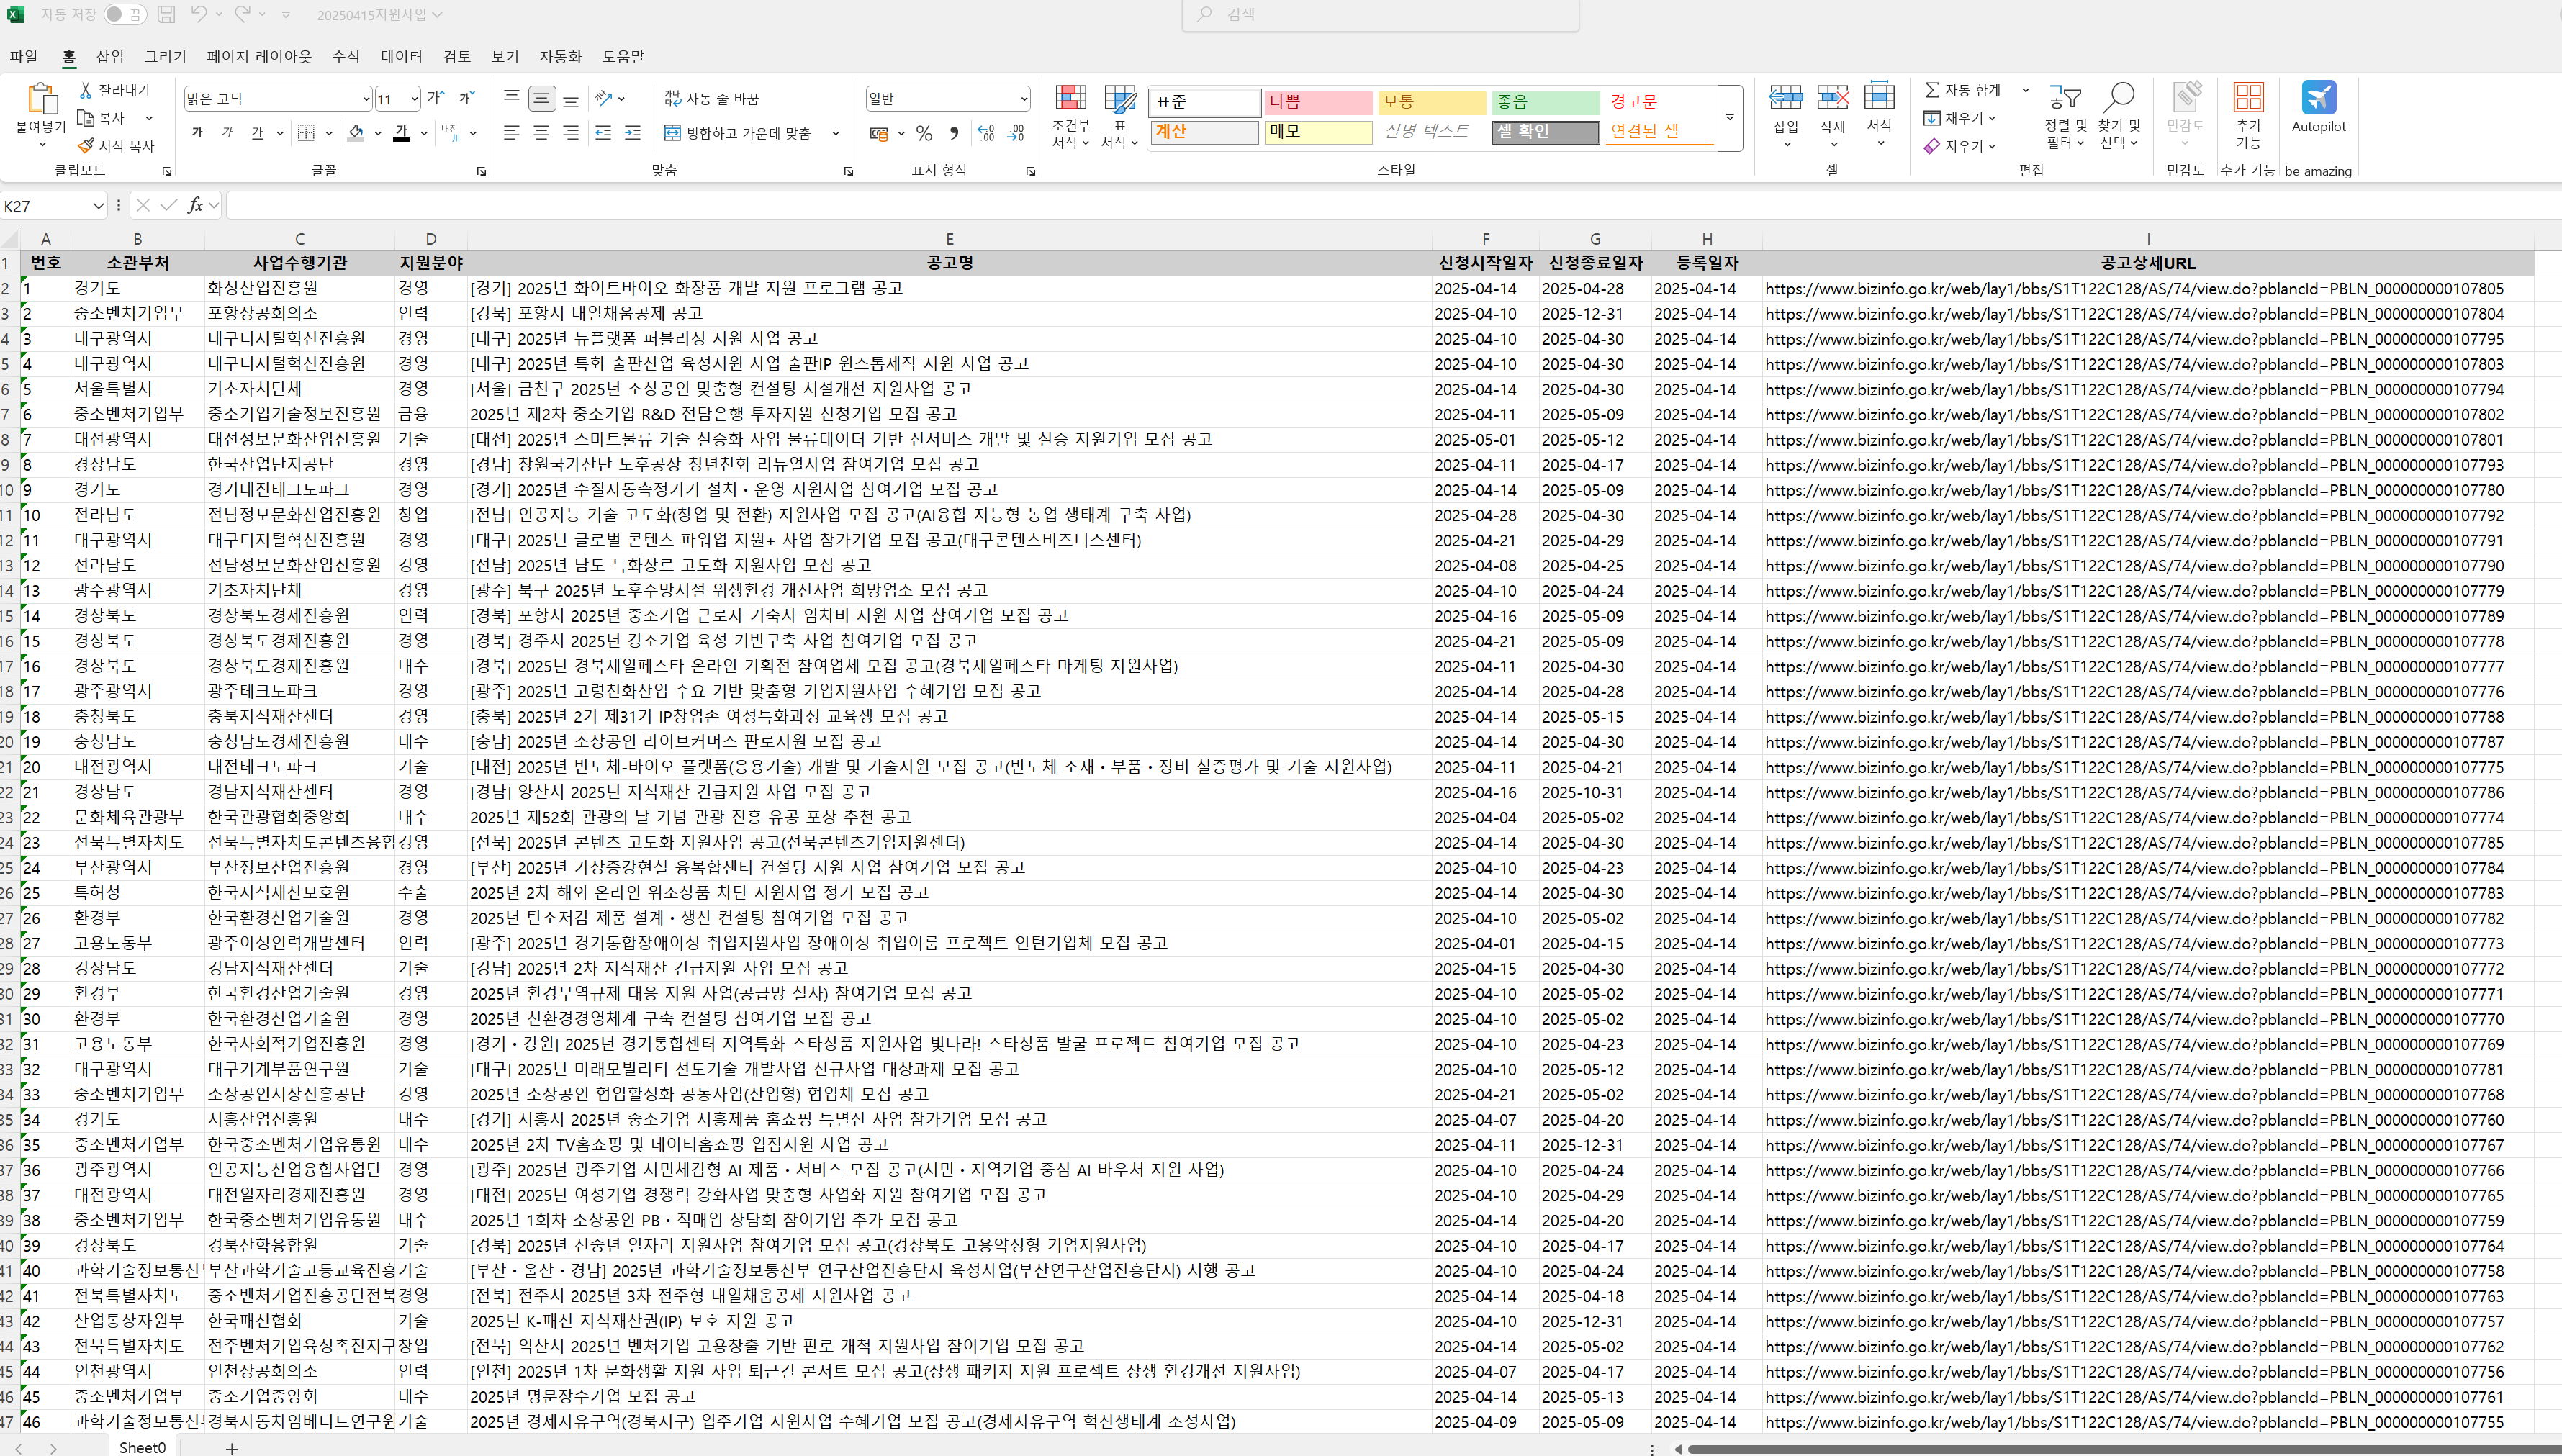This screenshot has height=1456, width=2562.
Task: Expand the cell styles gallery arrow
Action: (1730, 117)
